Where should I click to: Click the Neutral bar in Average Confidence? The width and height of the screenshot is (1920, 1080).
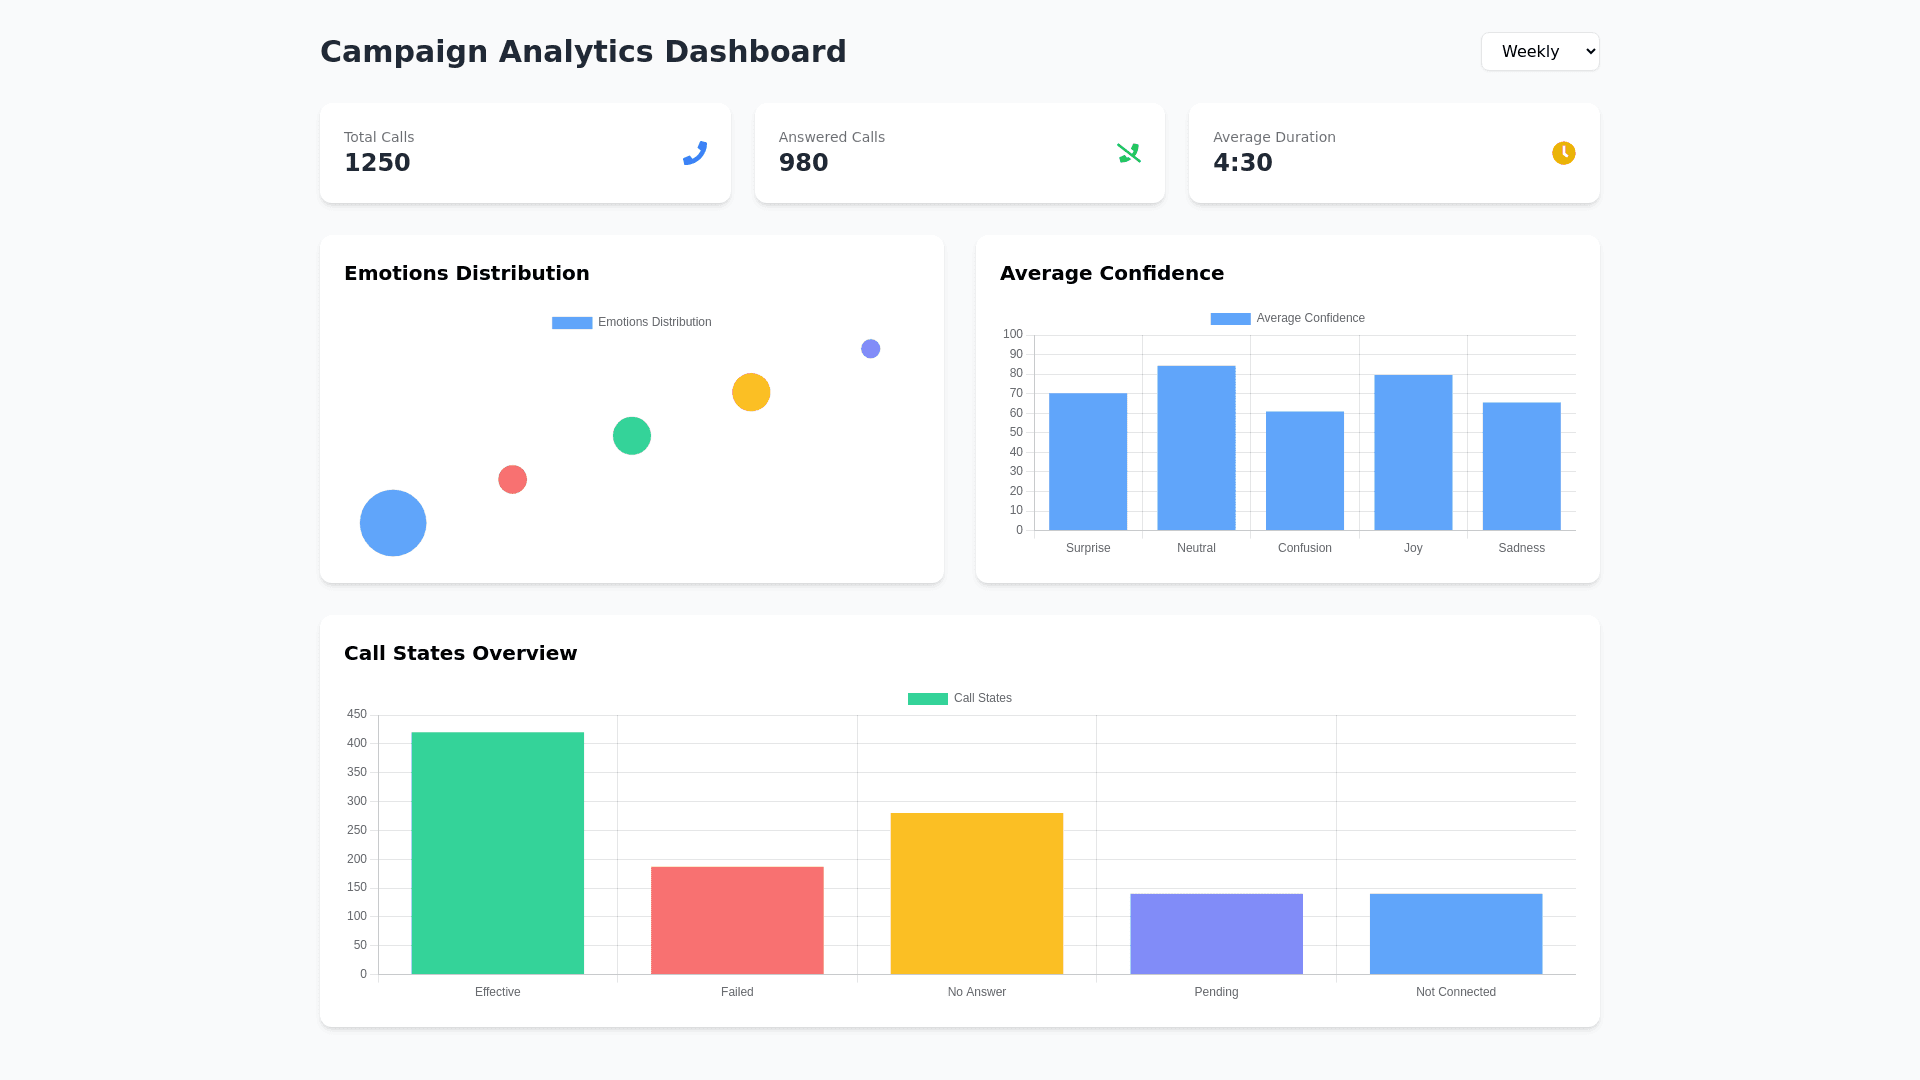(x=1196, y=448)
